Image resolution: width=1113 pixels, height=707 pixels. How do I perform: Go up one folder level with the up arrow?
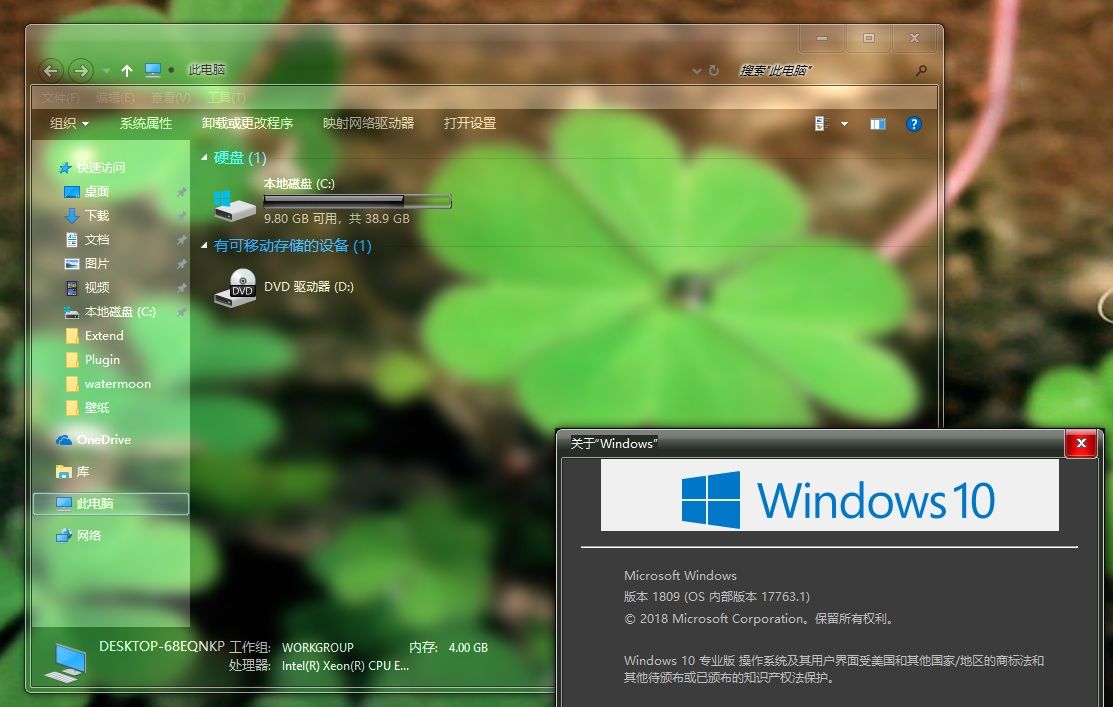[x=127, y=70]
